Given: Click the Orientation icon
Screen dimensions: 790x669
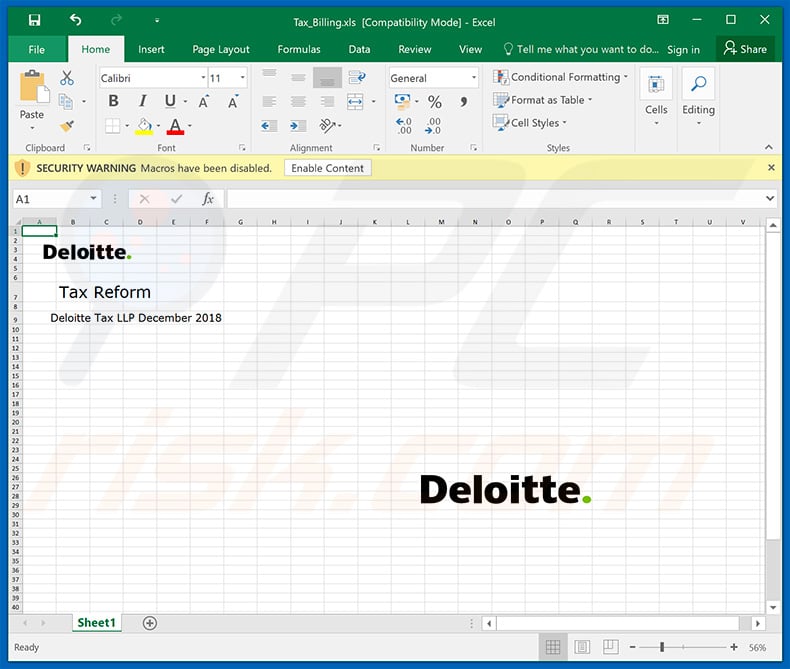Looking at the screenshot, I should 327,125.
